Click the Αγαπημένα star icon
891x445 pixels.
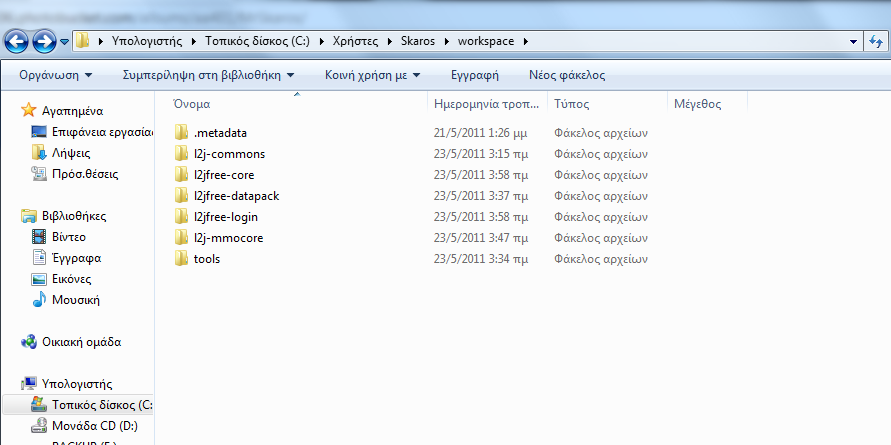pos(28,110)
